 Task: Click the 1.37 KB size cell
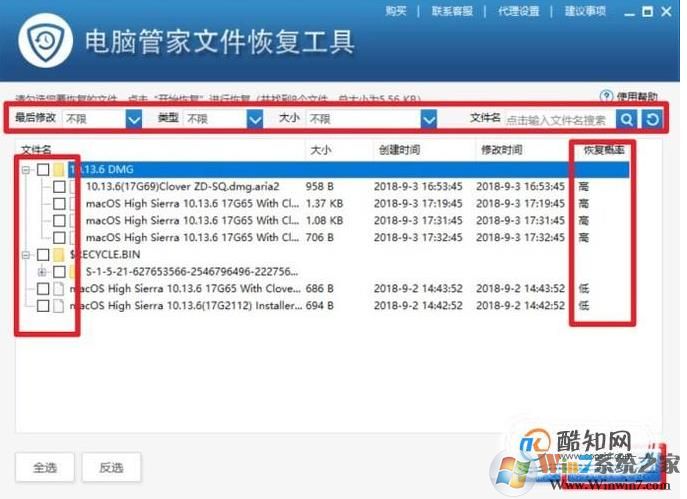pyautogui.click(x=324, y=204)
